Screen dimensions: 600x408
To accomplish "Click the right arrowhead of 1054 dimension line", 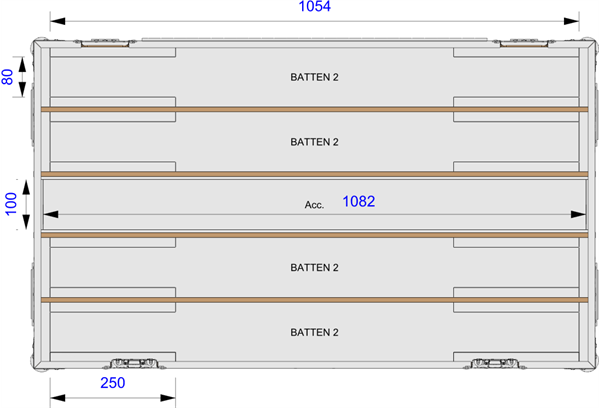I will coord(573,20).
